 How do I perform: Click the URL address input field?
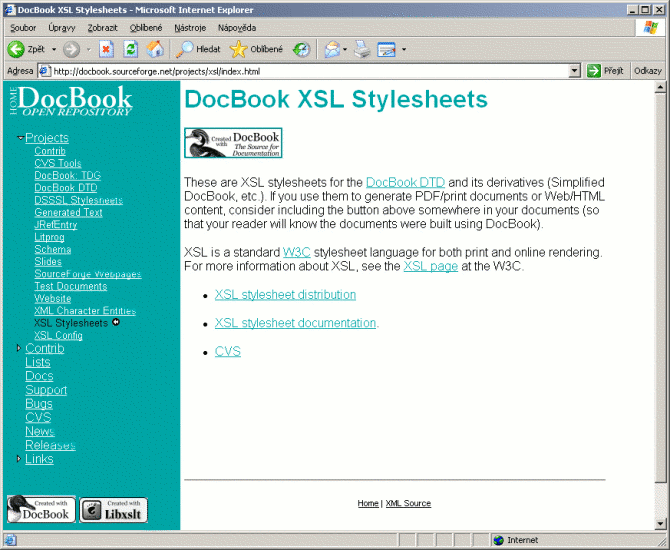pos(304,71)
